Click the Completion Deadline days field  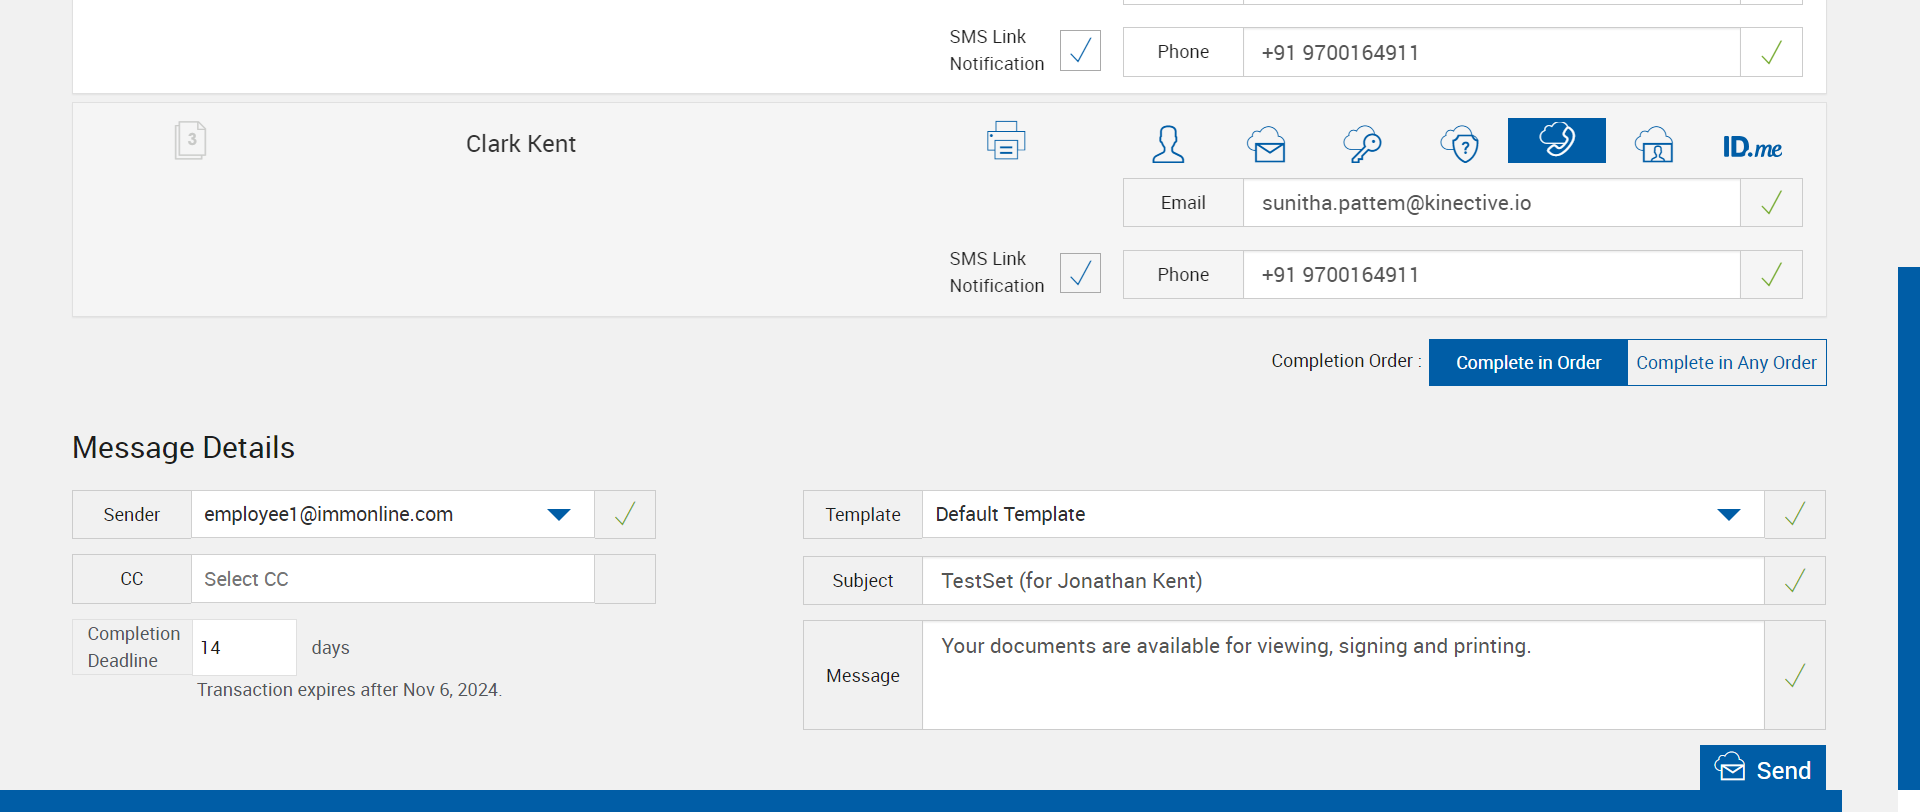tap(244, 647)
